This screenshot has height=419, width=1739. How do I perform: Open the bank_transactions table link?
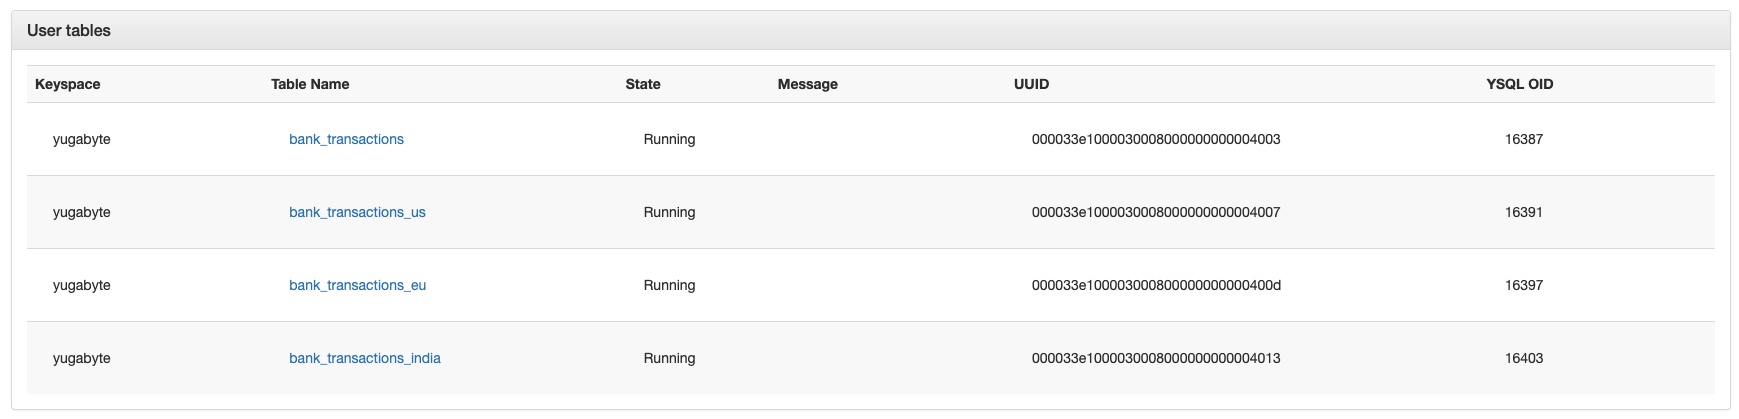point(346,139)
